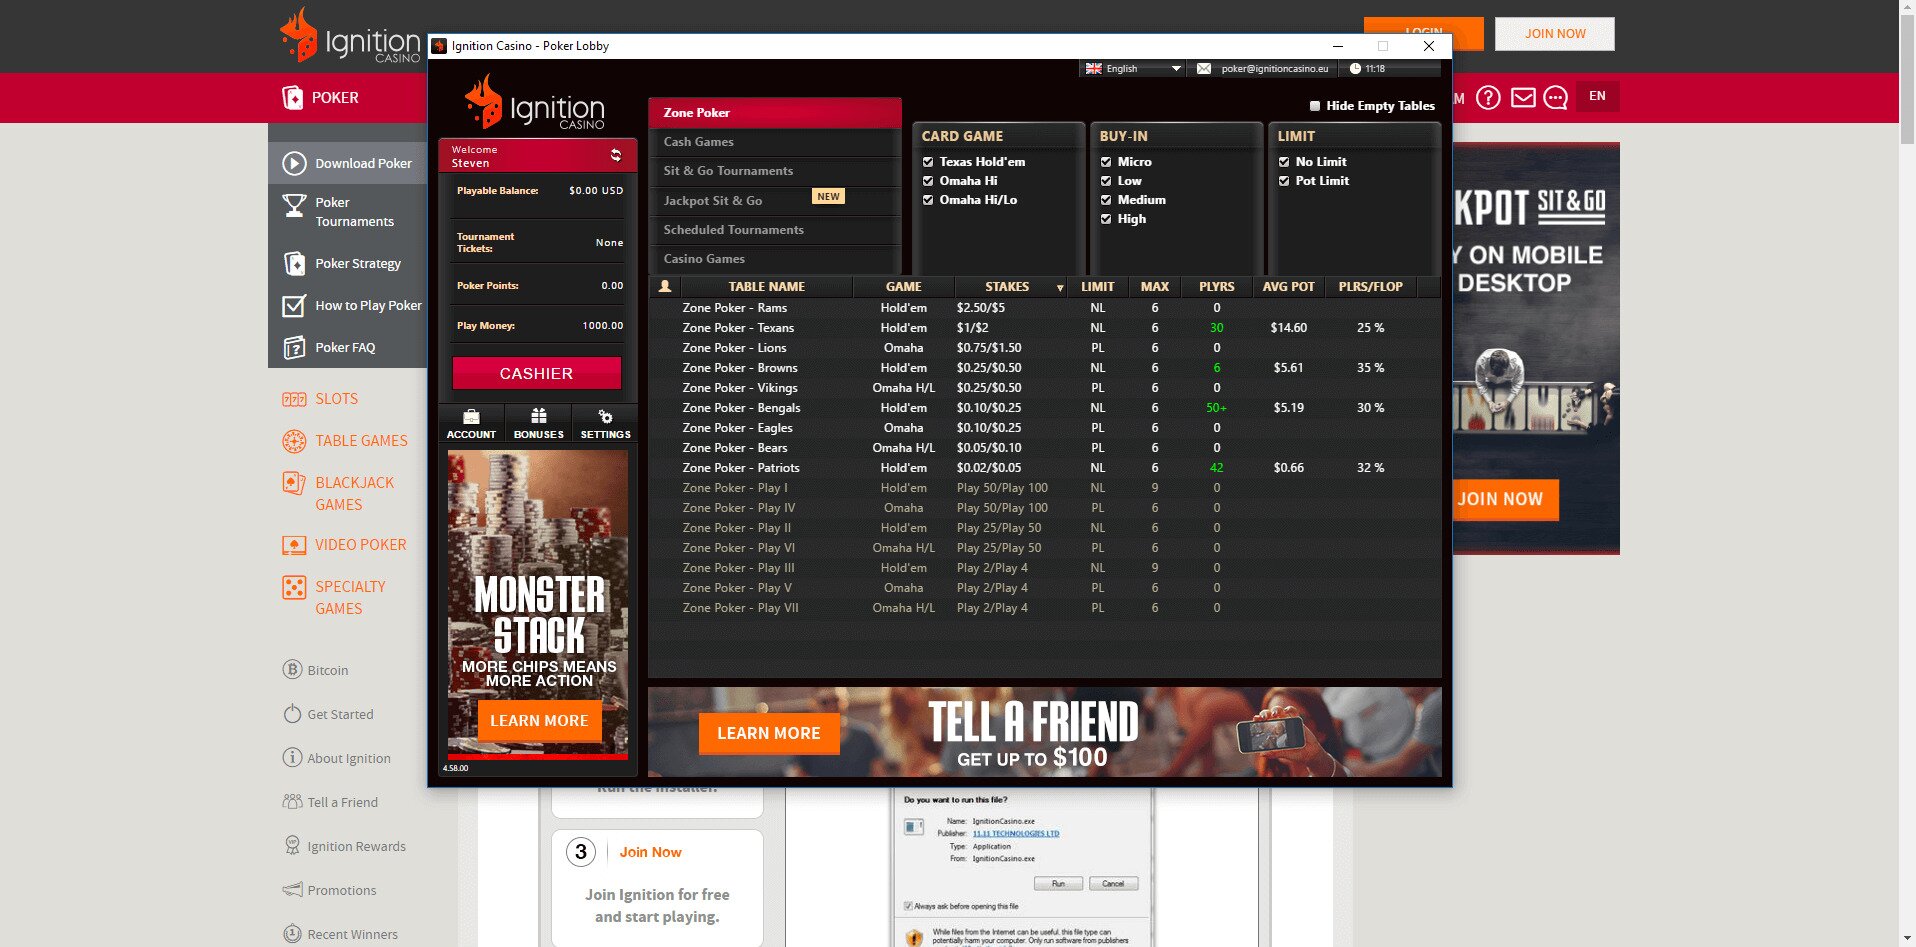Click the help question mark icon in website header
Image resolution: width=1916 pixels, height=947 pixels.
1488,98
